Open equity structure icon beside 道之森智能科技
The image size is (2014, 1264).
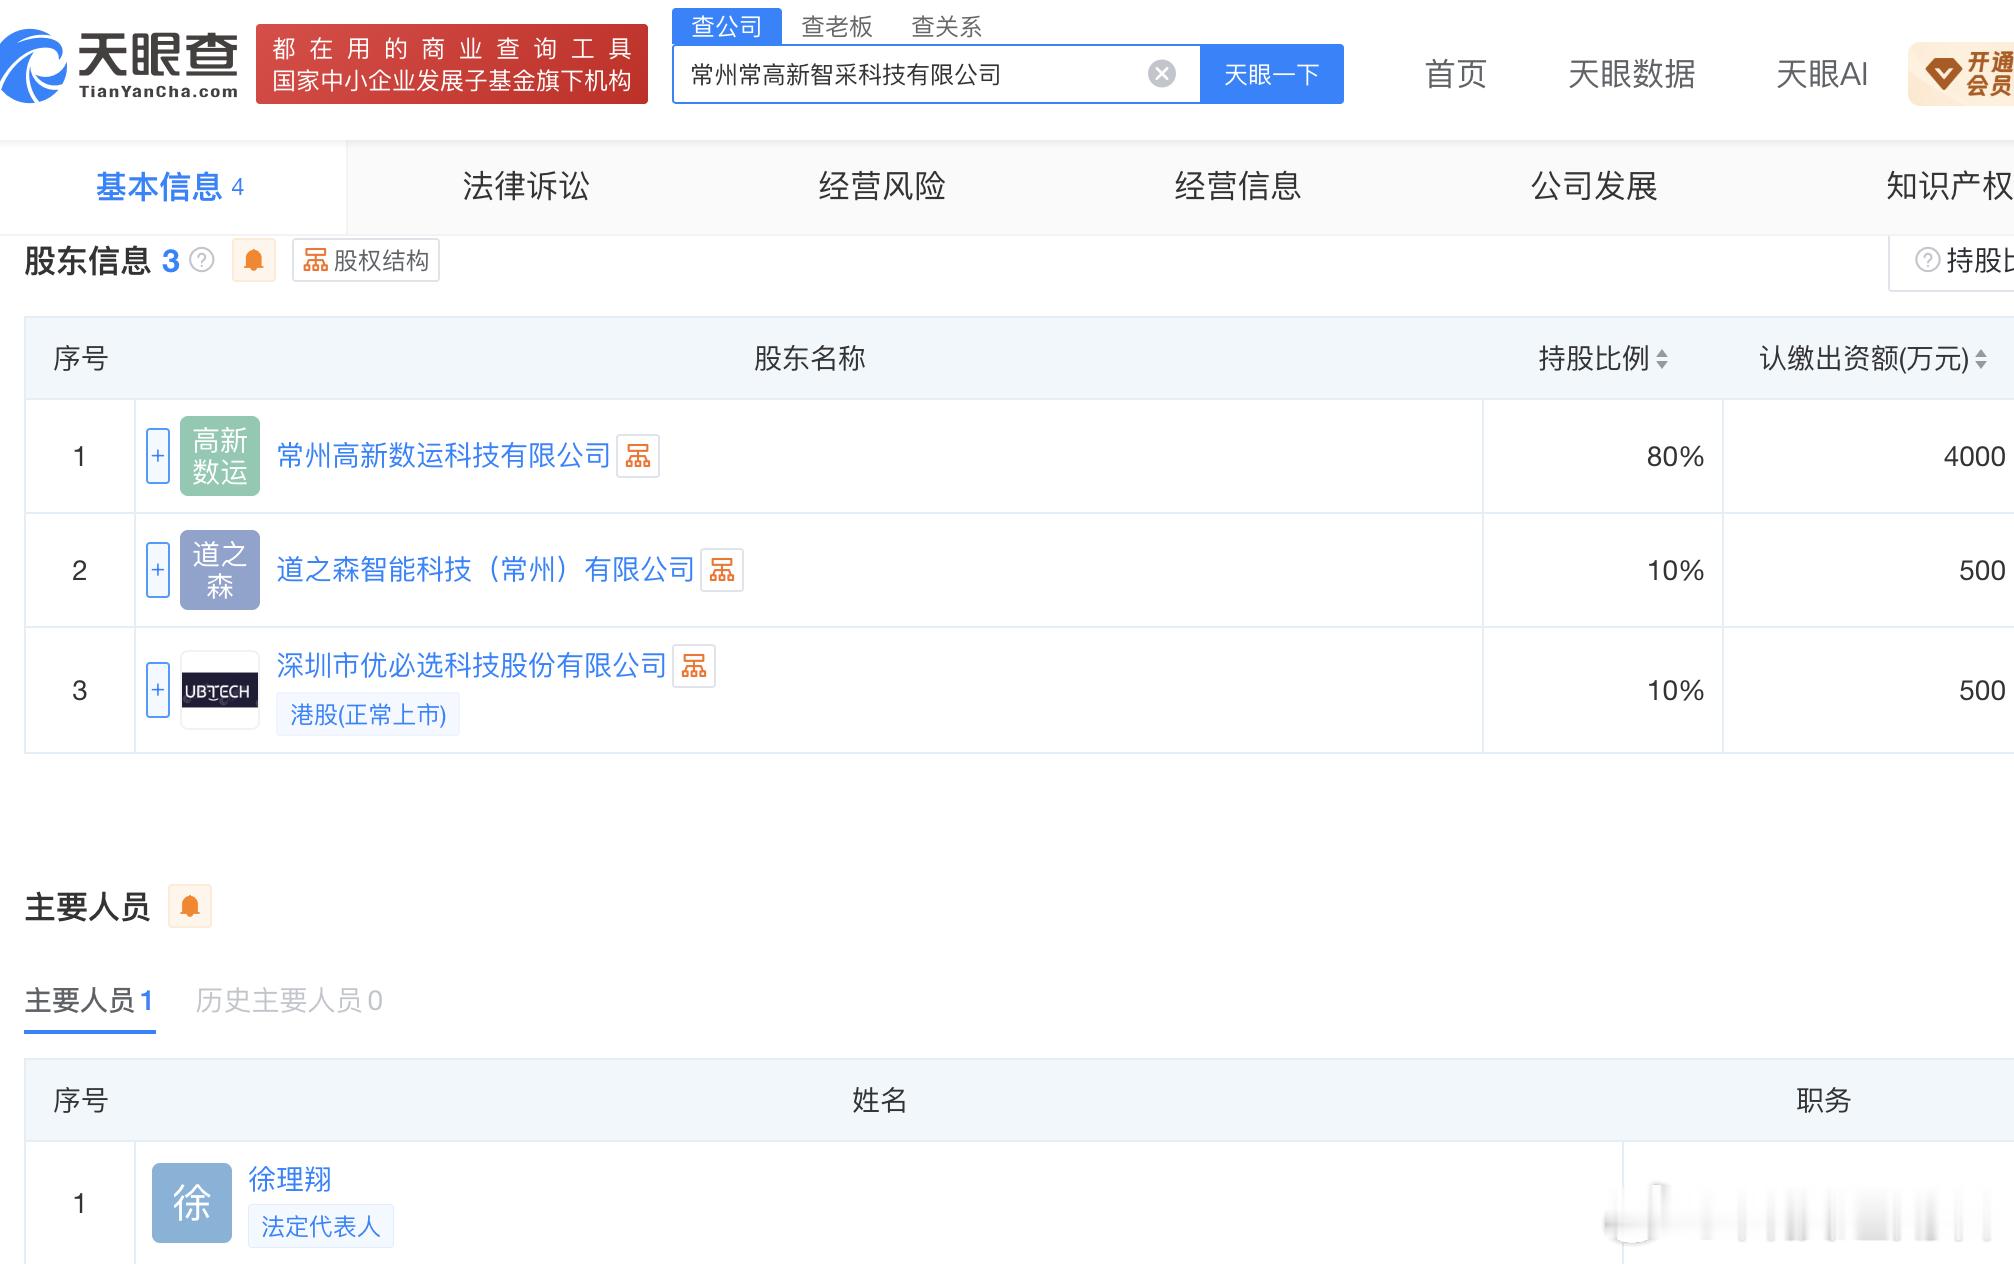722,570
